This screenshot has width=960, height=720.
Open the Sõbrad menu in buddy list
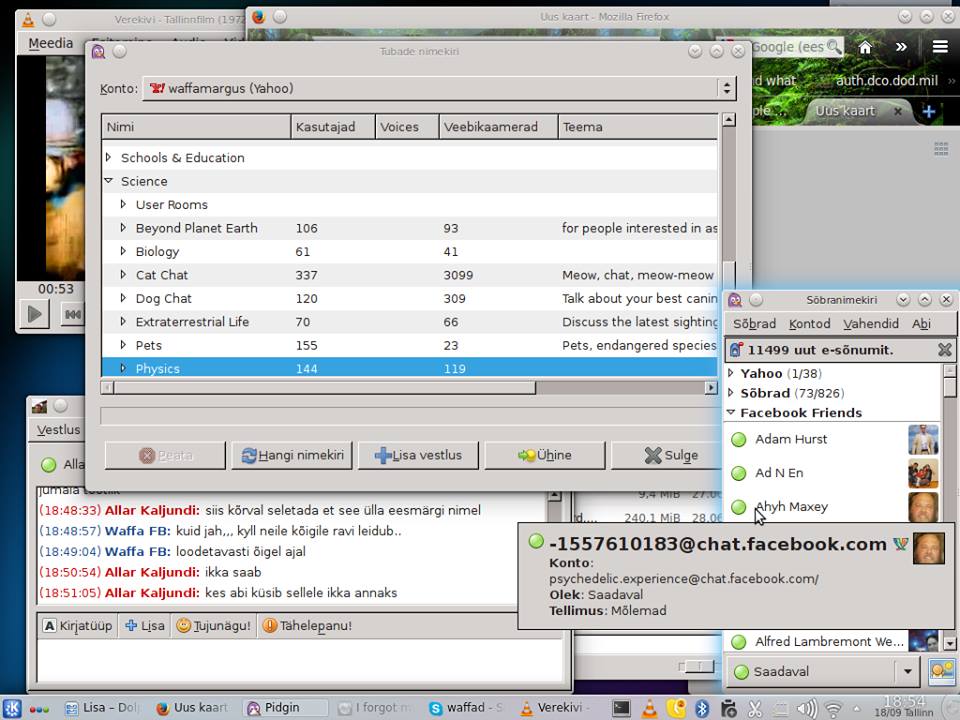coord(754,324)
